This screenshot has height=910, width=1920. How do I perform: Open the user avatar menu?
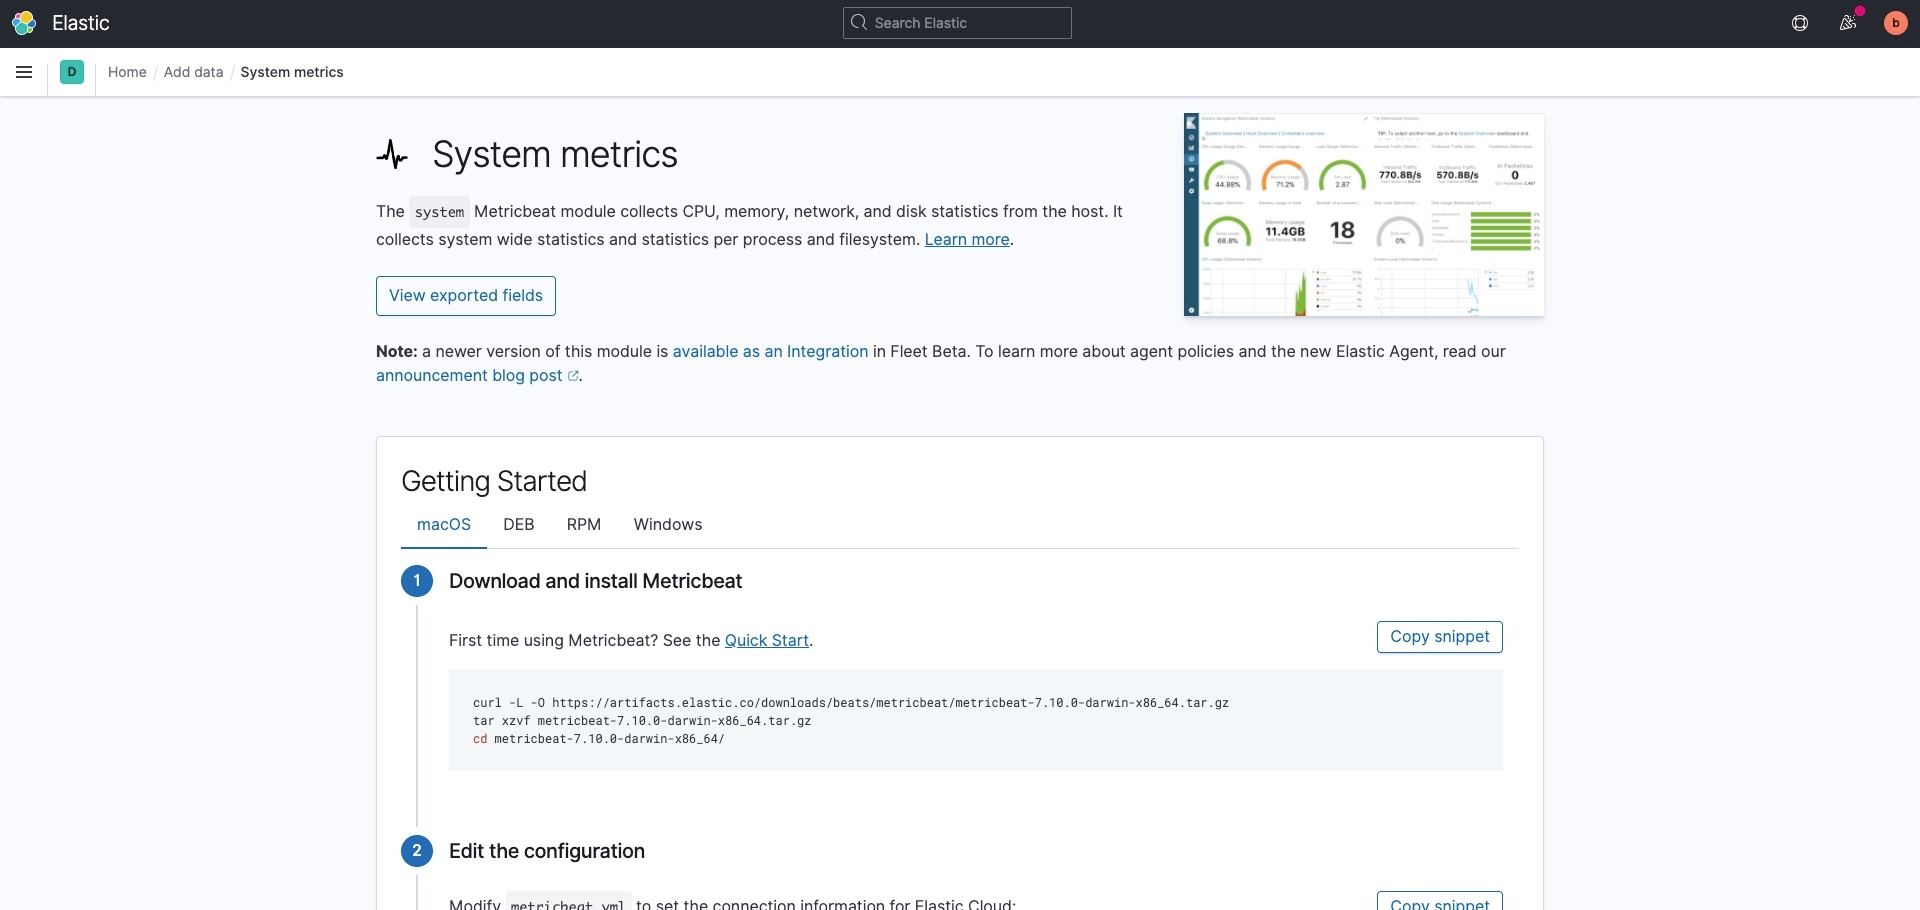(x=1895, y=23)
